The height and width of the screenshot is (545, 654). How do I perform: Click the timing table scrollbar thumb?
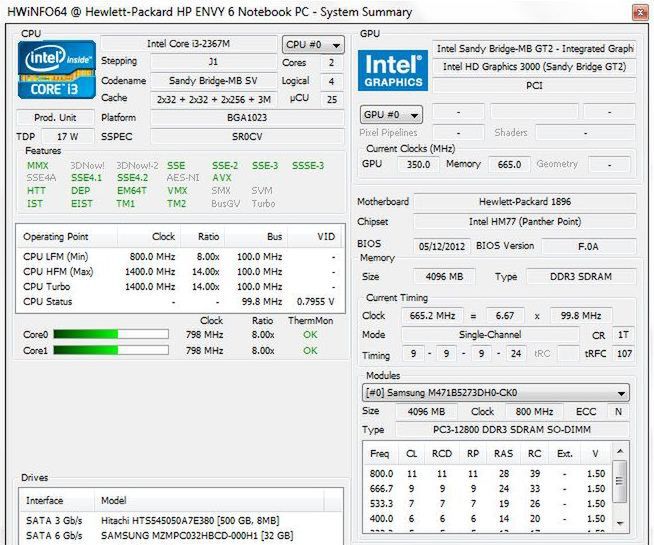[x=620, y=481]
